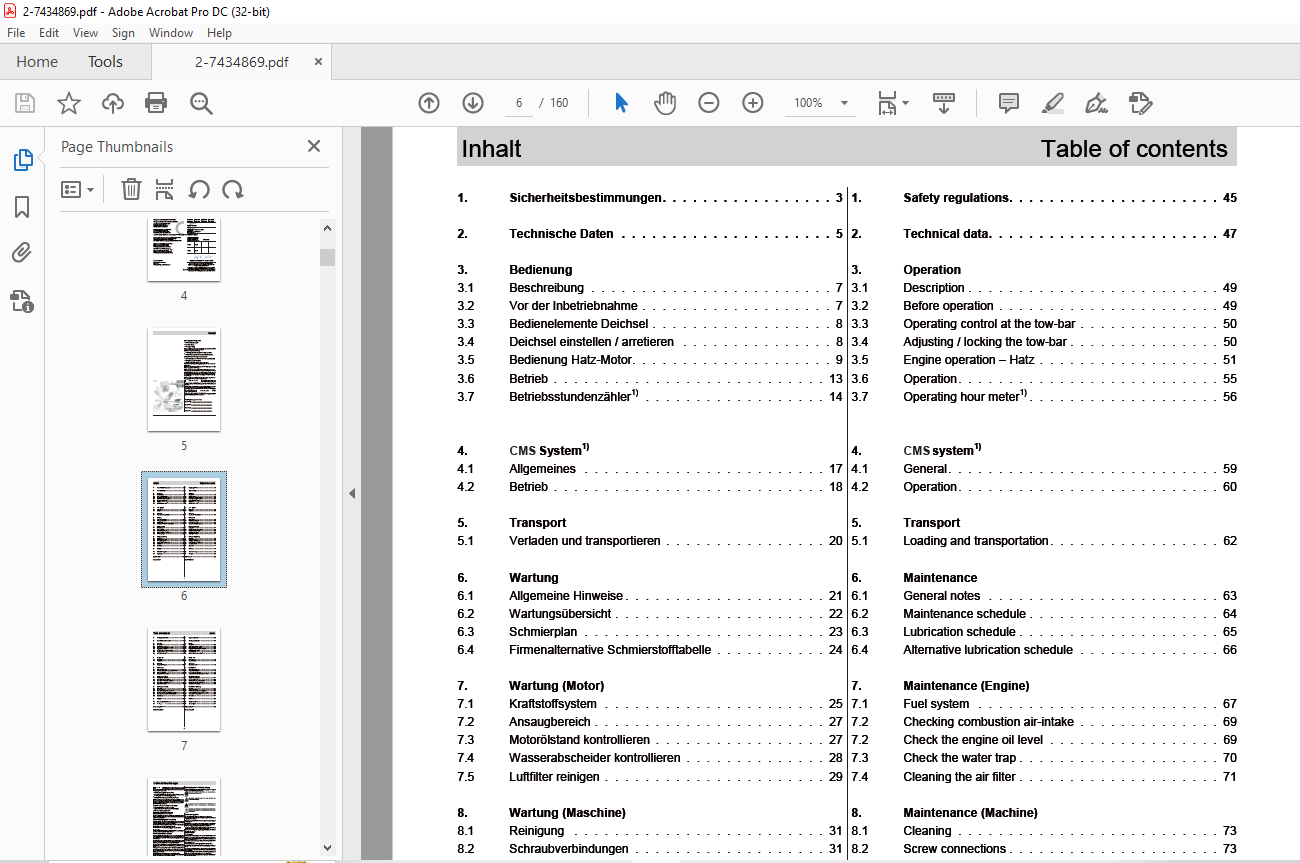Viewport: 1300px width, 863px height.
Task: Select the page 5 thumbnail
Action: pos(184,380)
